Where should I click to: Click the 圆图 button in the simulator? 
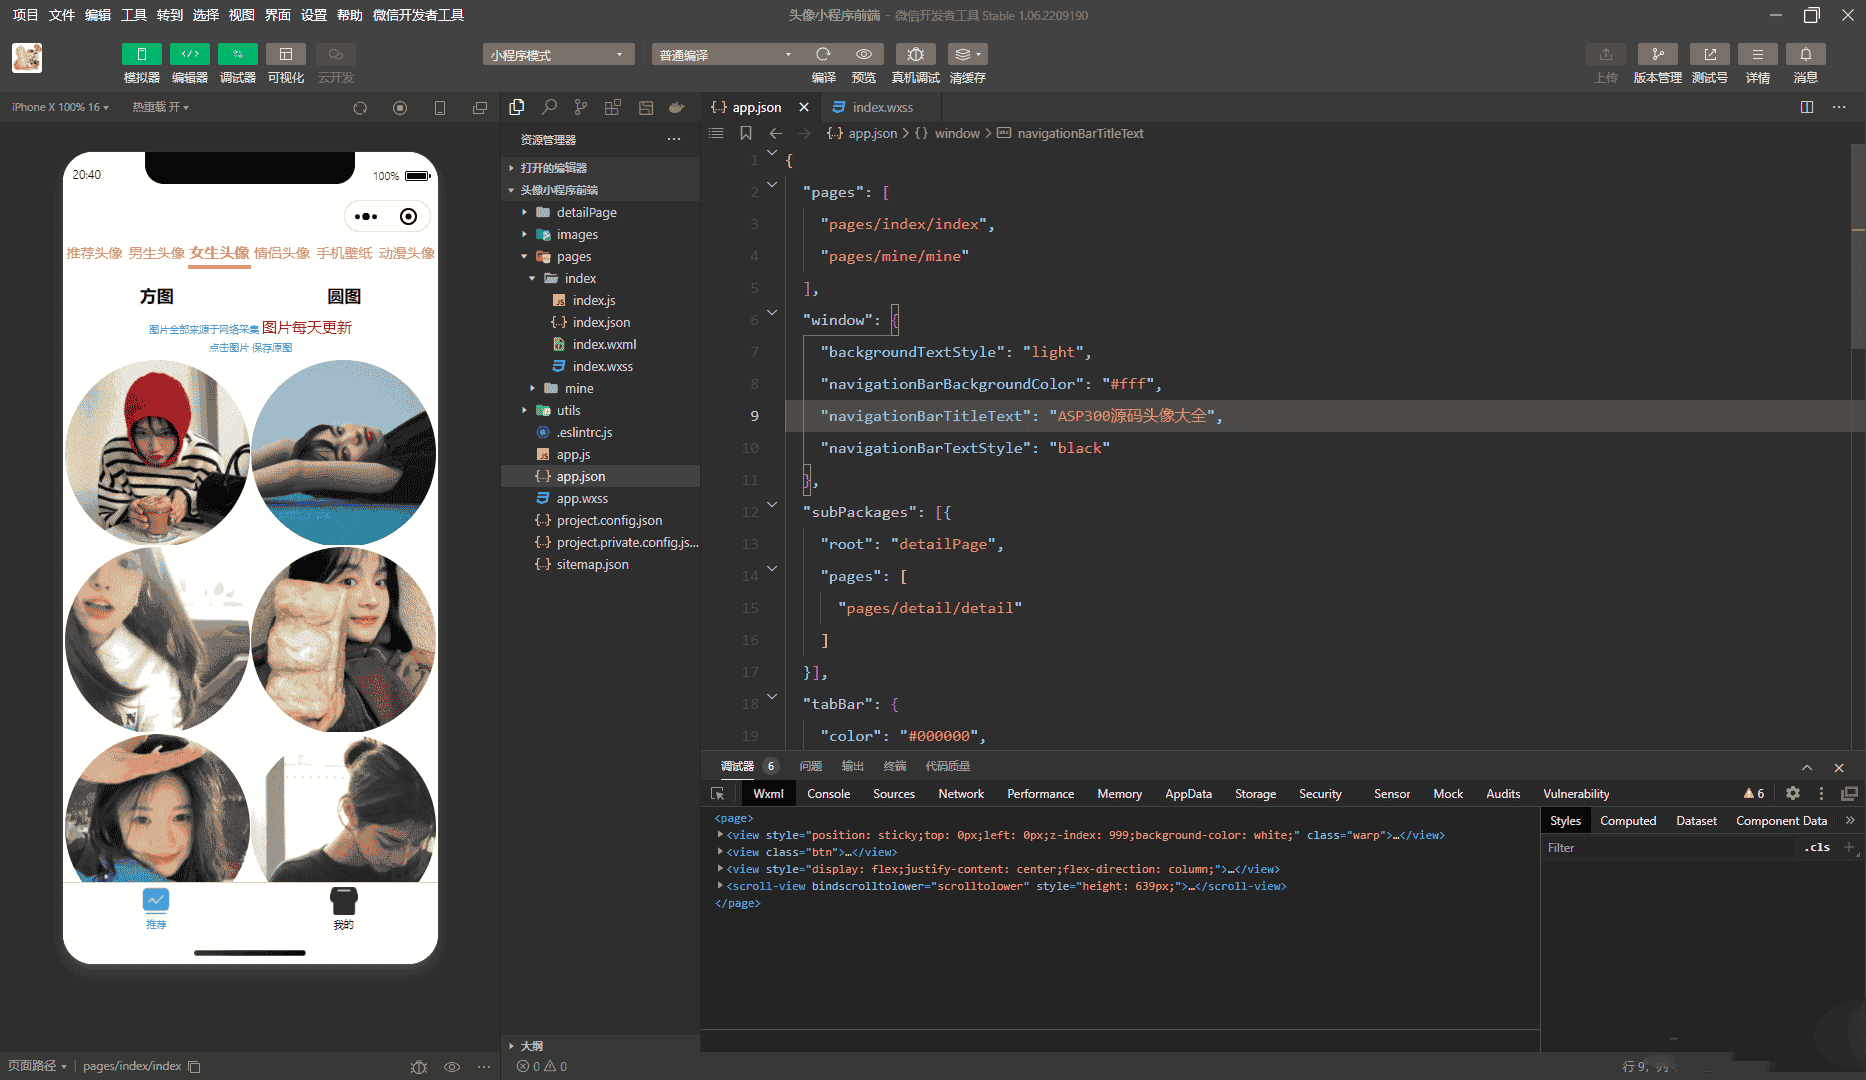(x=344, y=296)
